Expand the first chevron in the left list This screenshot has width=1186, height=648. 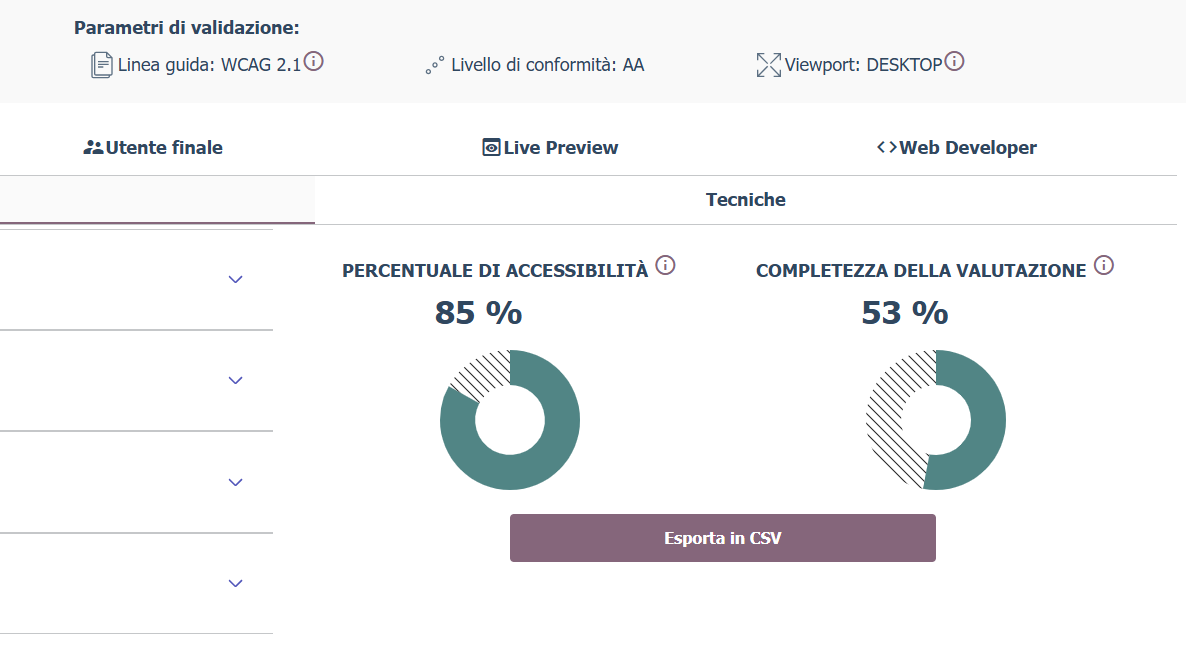click(x=236, y=279)
